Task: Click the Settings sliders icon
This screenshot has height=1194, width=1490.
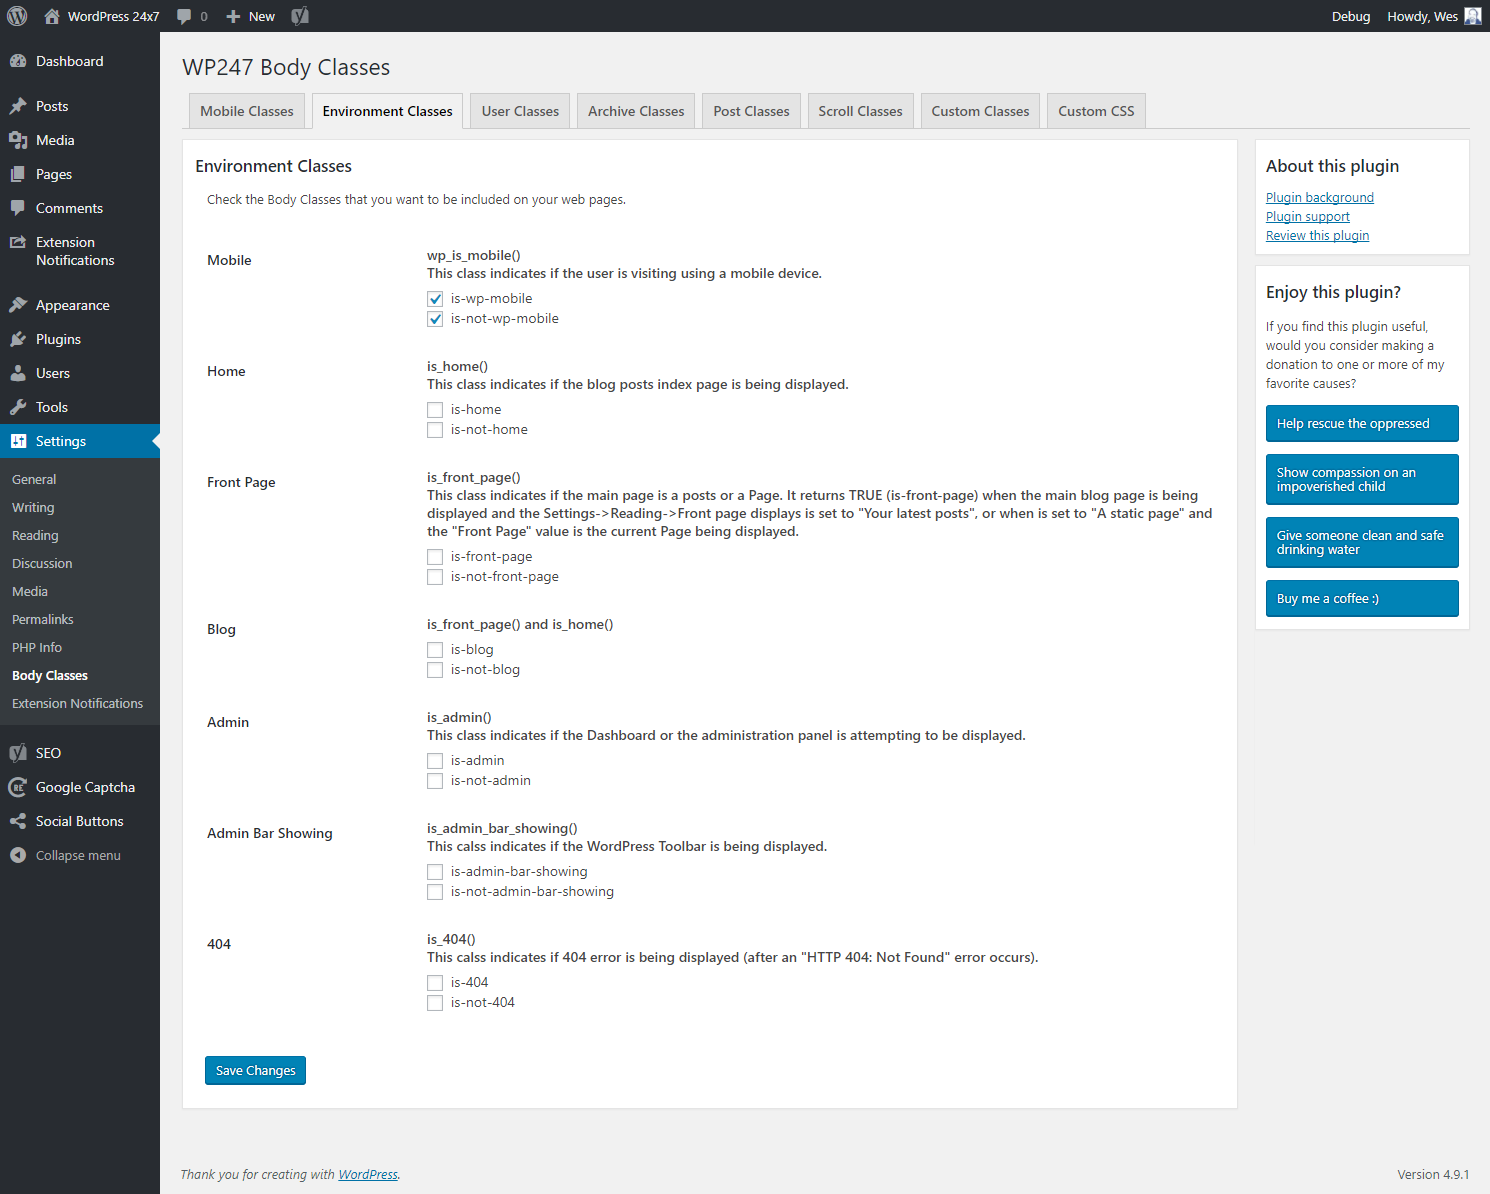Action: pos(18,441)
